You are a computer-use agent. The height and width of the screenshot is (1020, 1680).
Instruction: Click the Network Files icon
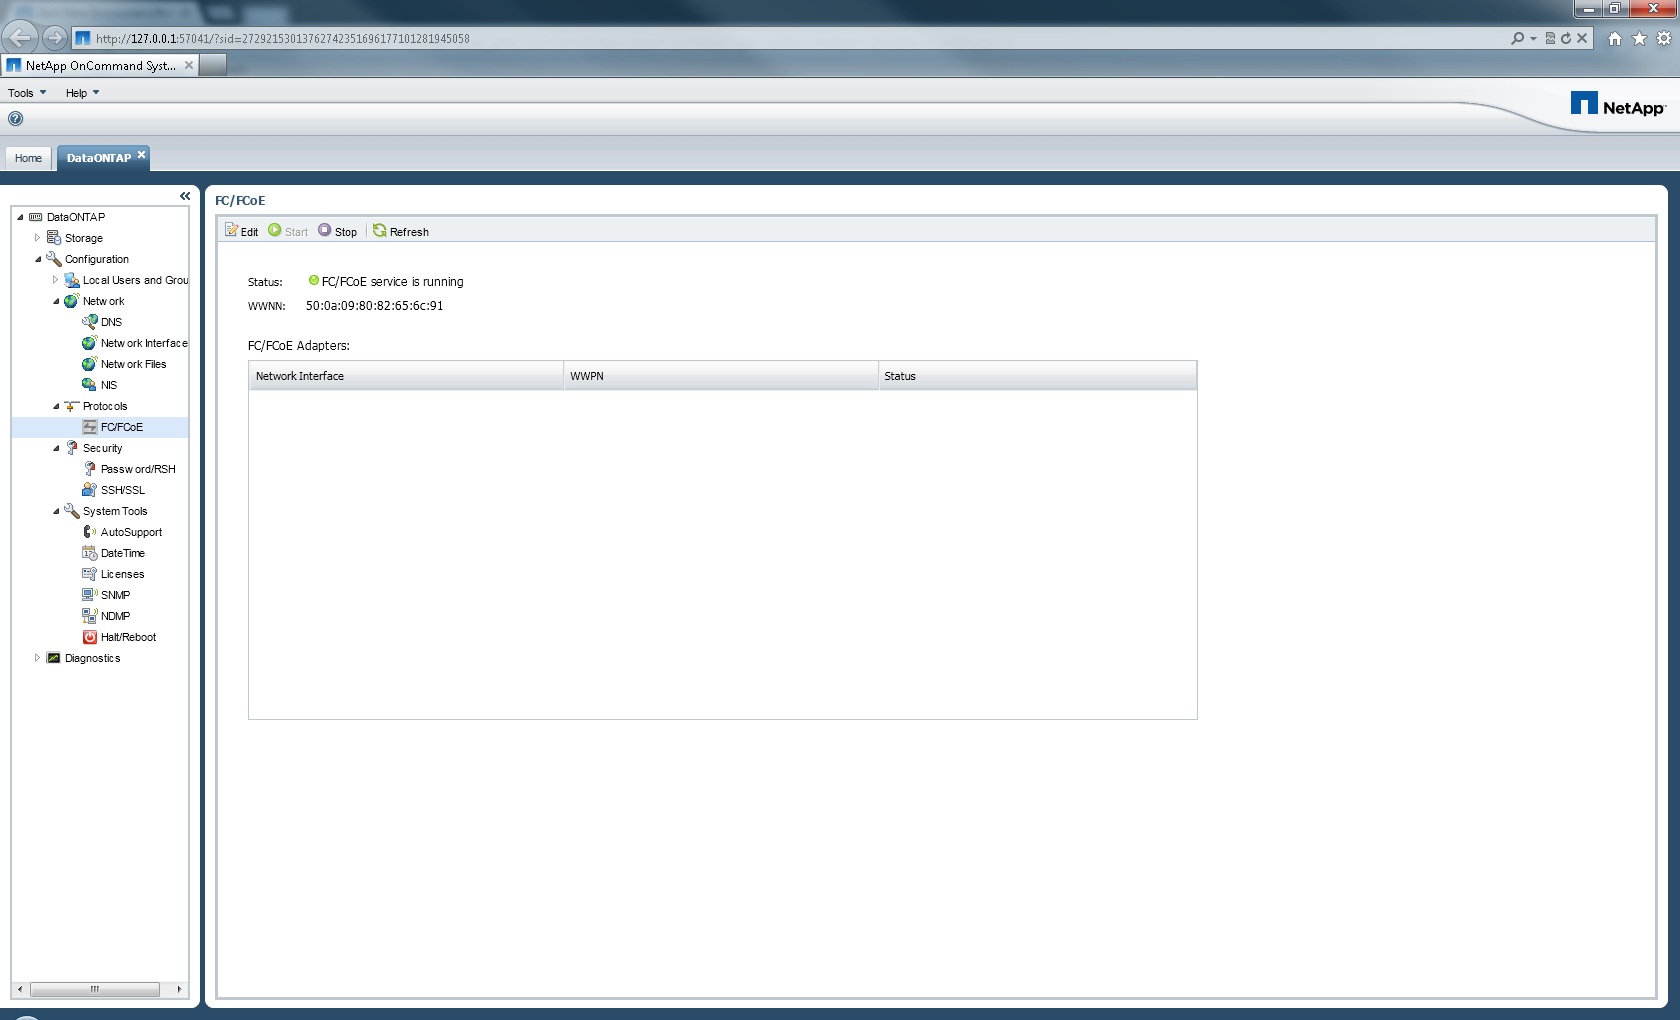pos(90,364)
